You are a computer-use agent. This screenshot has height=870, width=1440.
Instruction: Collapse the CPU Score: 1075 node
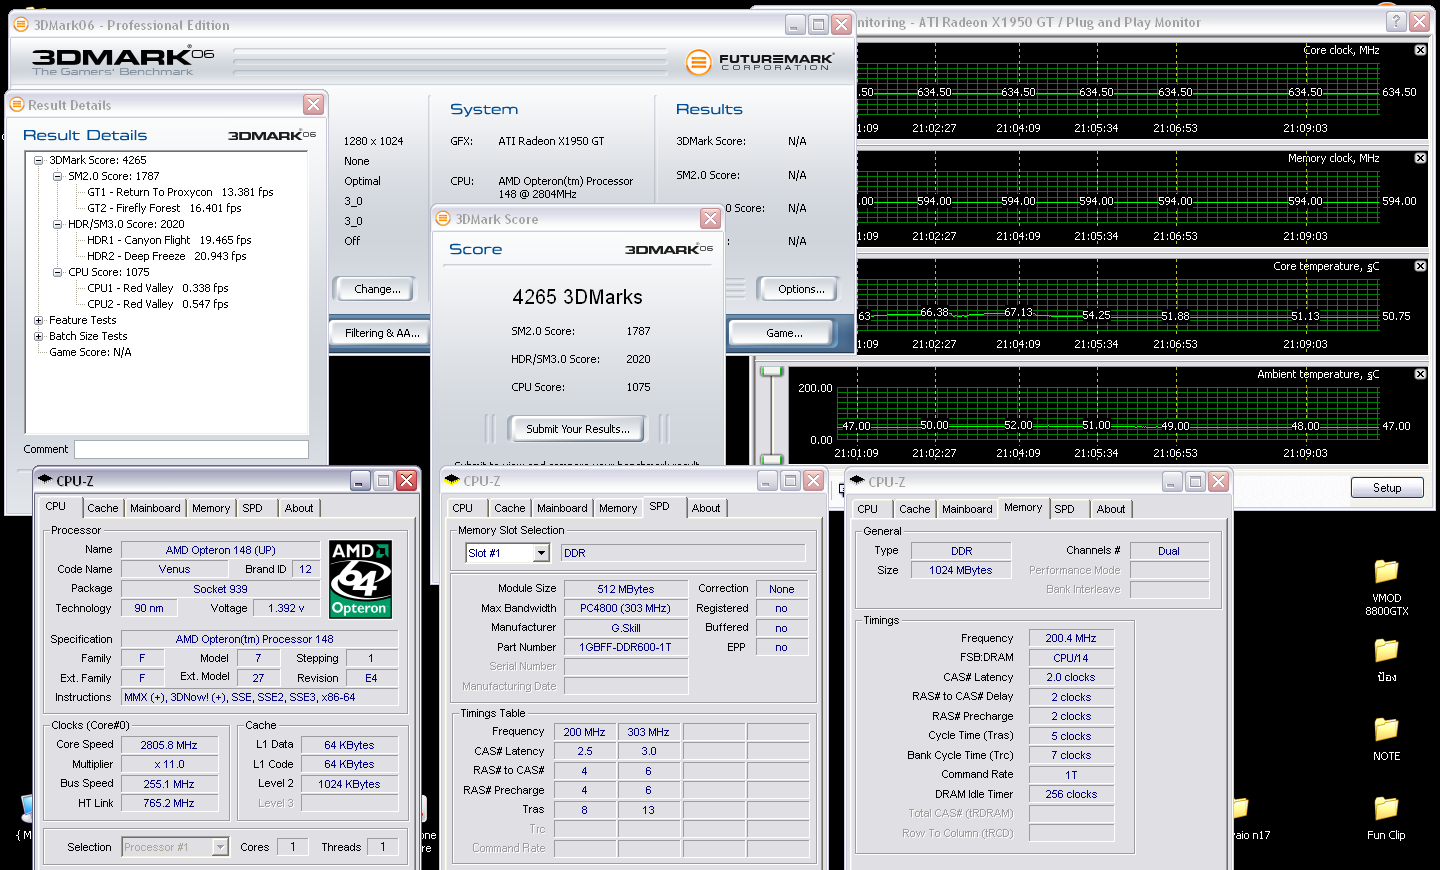click(57, 272)
